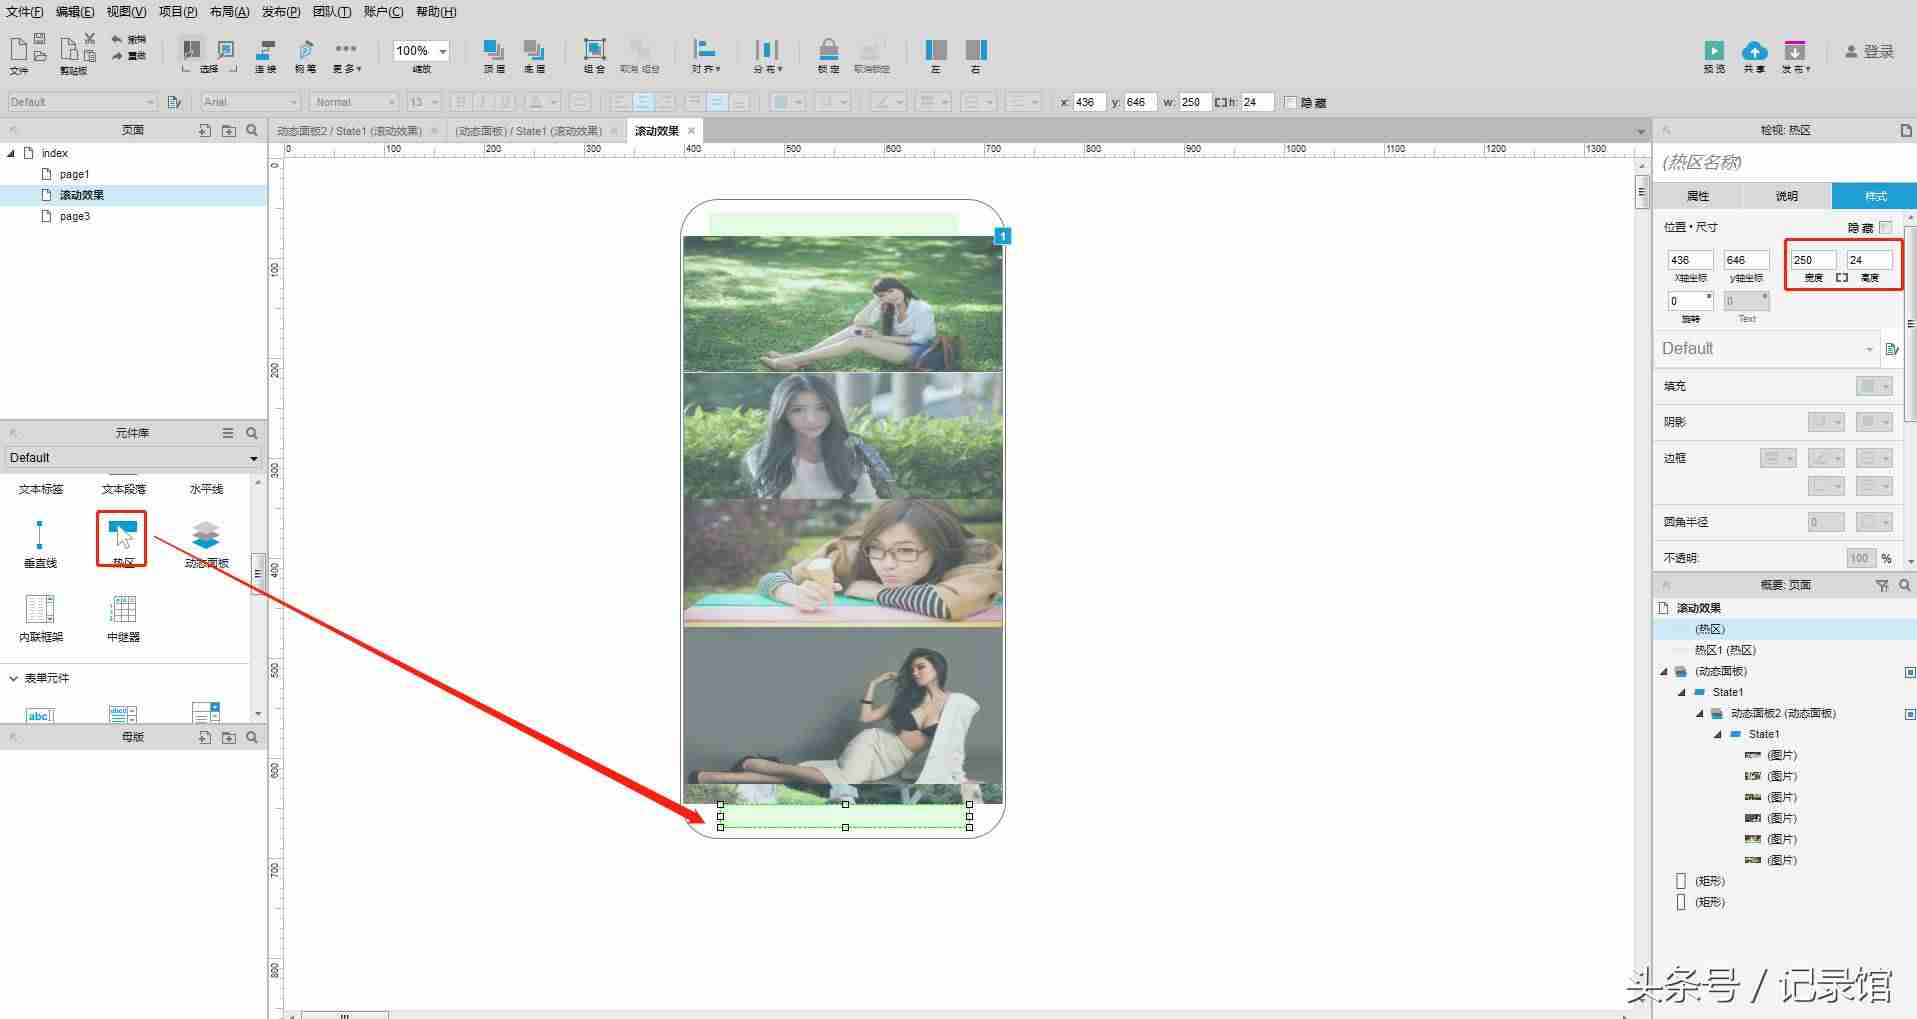
Task: Select the 中继器 repeater widget
Action: pos(123,617)
